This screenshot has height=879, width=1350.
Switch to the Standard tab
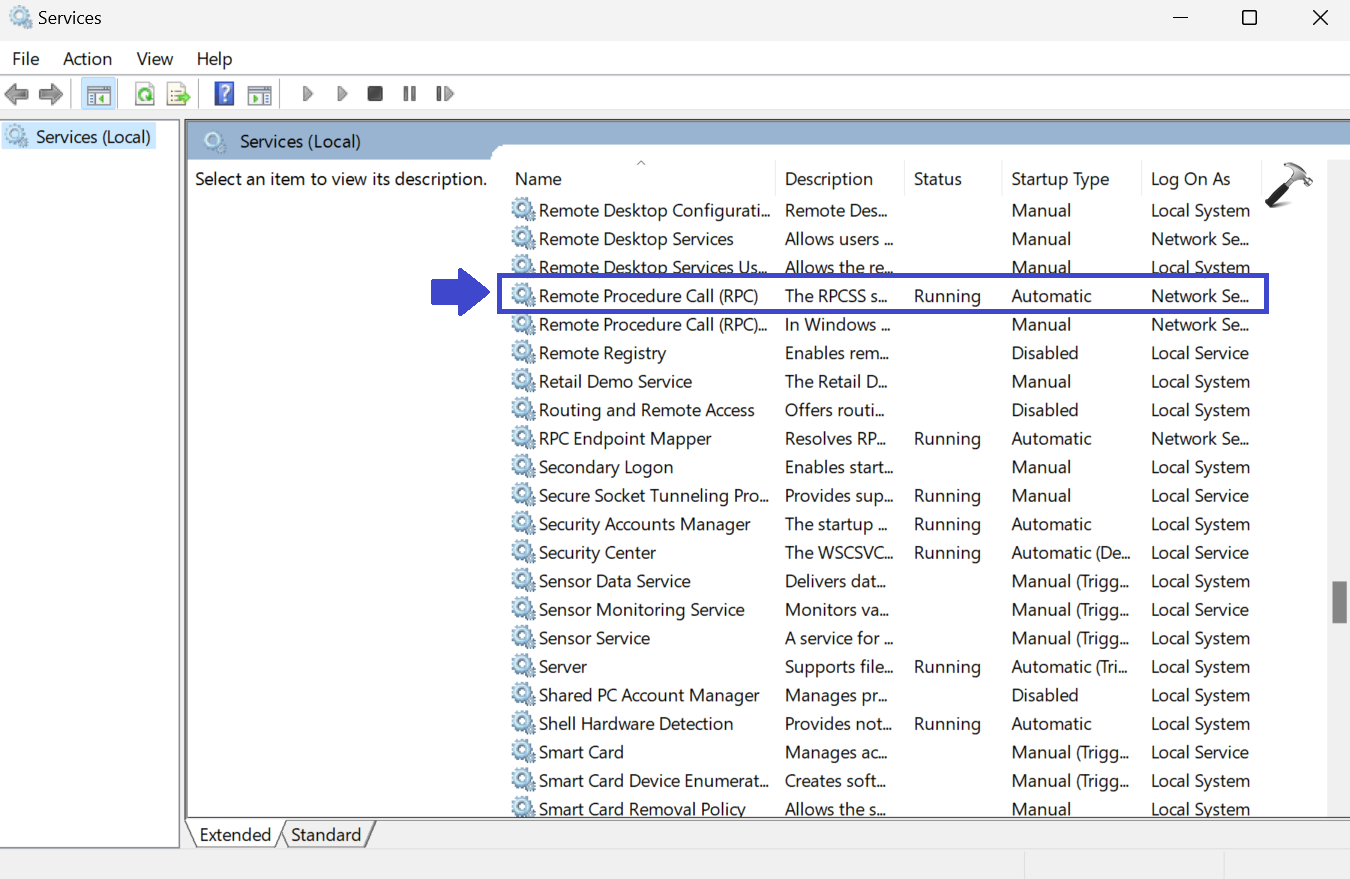click(x=326, y=835)
